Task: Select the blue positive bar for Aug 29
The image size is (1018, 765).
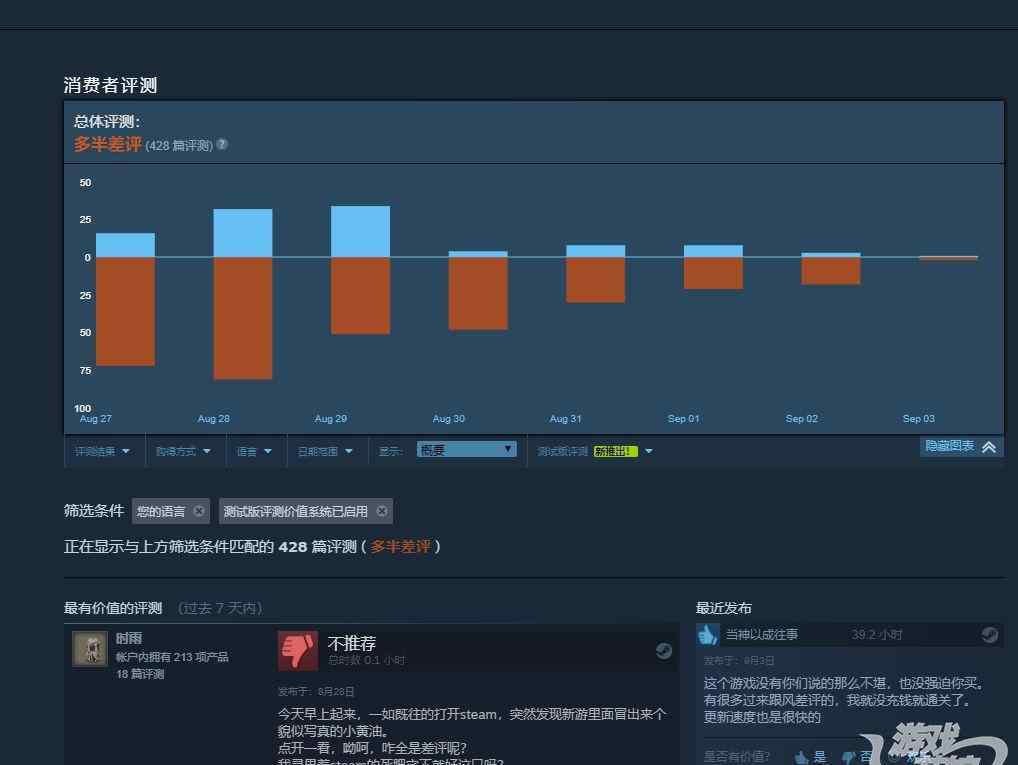Action: (x=360, y=231)
